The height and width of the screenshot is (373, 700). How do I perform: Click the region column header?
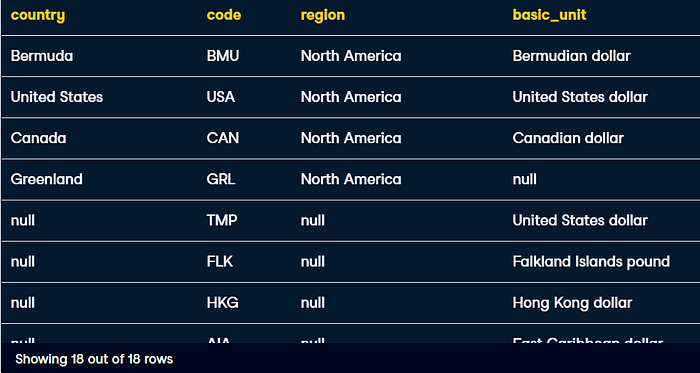point(323,15)
